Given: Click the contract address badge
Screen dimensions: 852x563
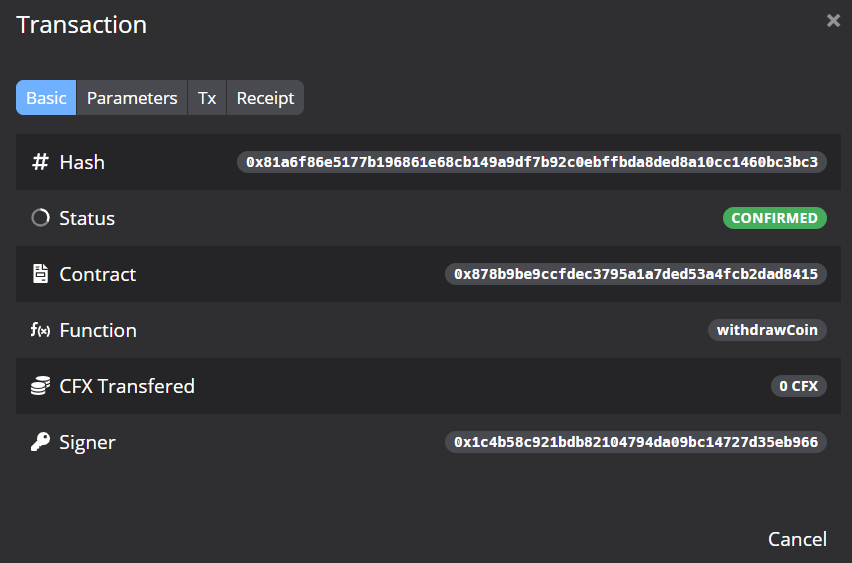Looking at the screenshot, I should click(636, 274).
